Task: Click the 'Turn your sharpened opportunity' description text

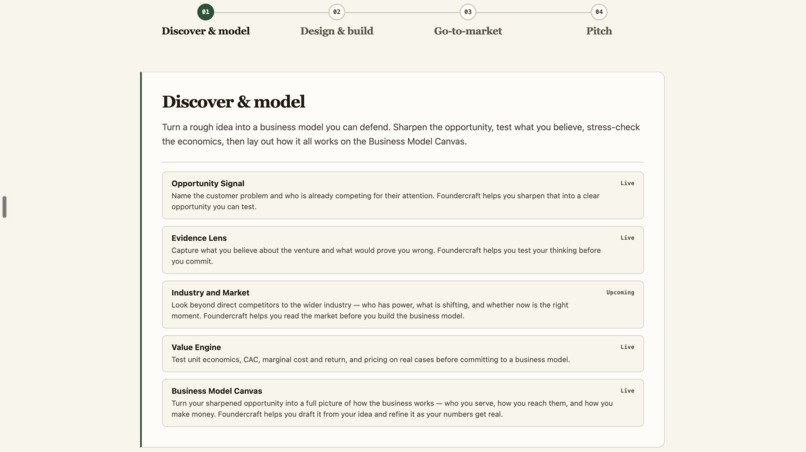Action: pyautogui.click(x=392, y=408)
